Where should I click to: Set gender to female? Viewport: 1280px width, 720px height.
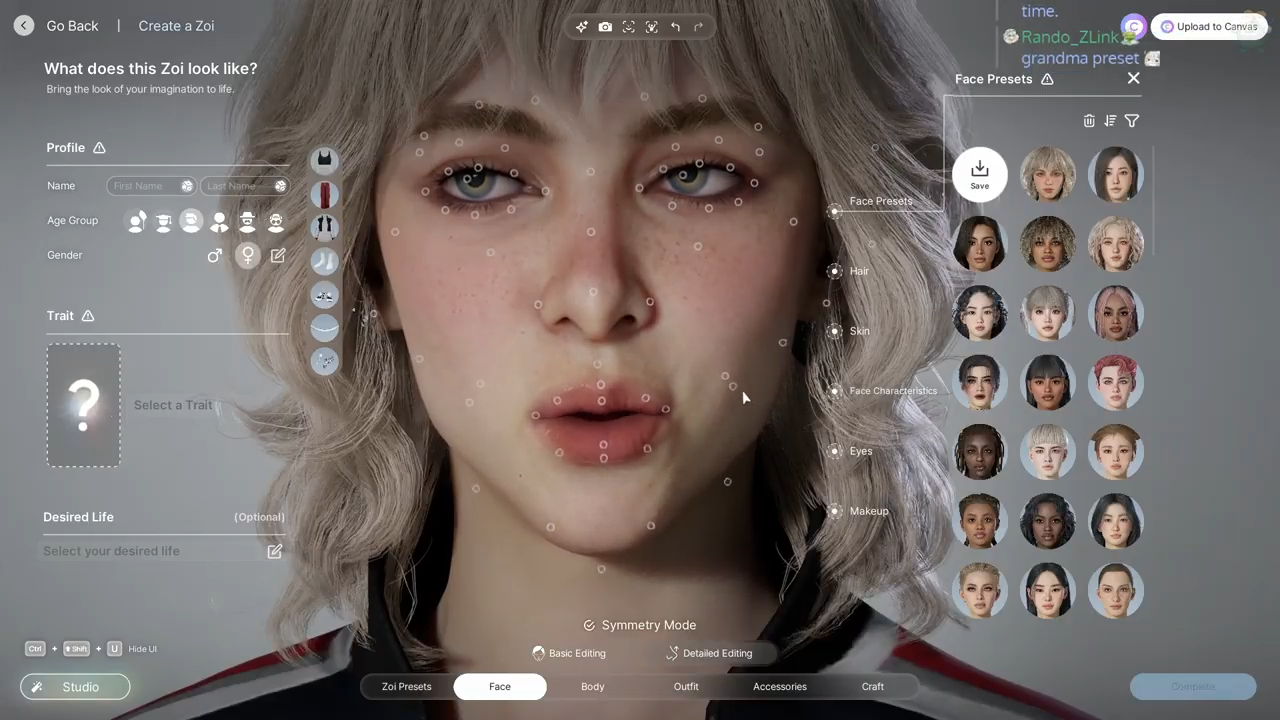pyautogui.click(x=247, y=256)
